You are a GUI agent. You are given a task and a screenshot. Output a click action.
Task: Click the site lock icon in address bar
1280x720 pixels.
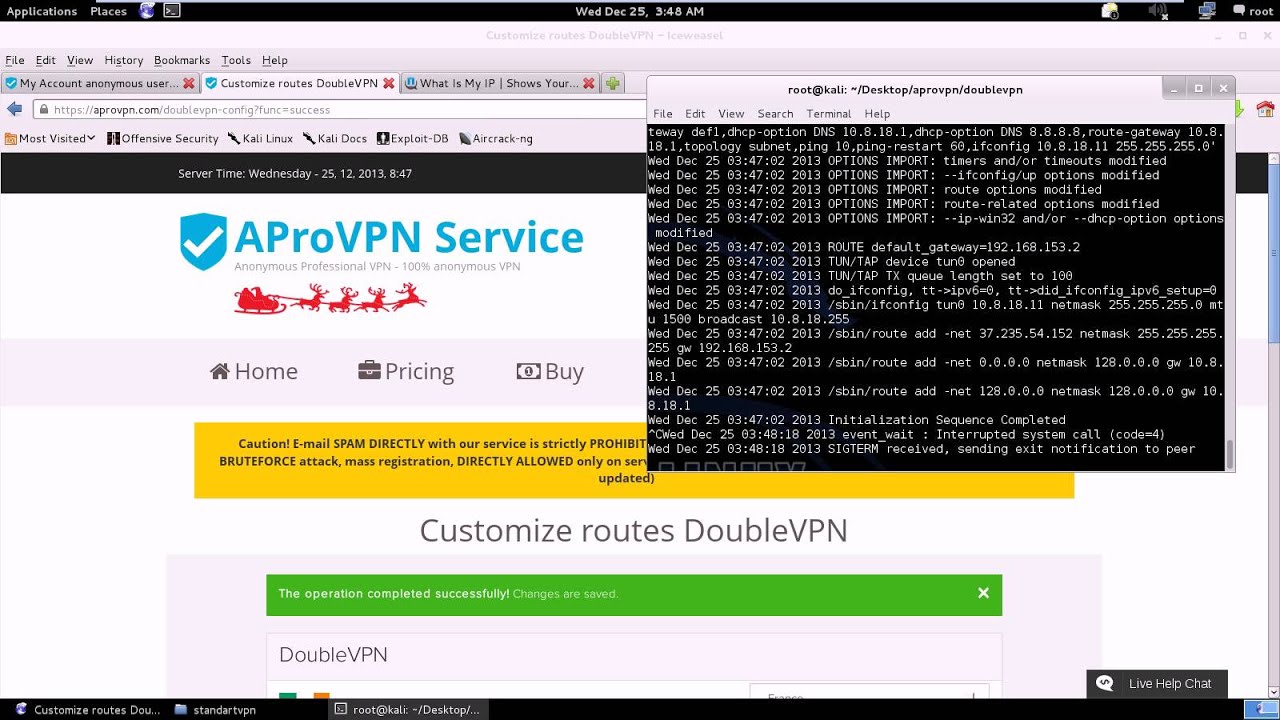click(x=43, y=110)
